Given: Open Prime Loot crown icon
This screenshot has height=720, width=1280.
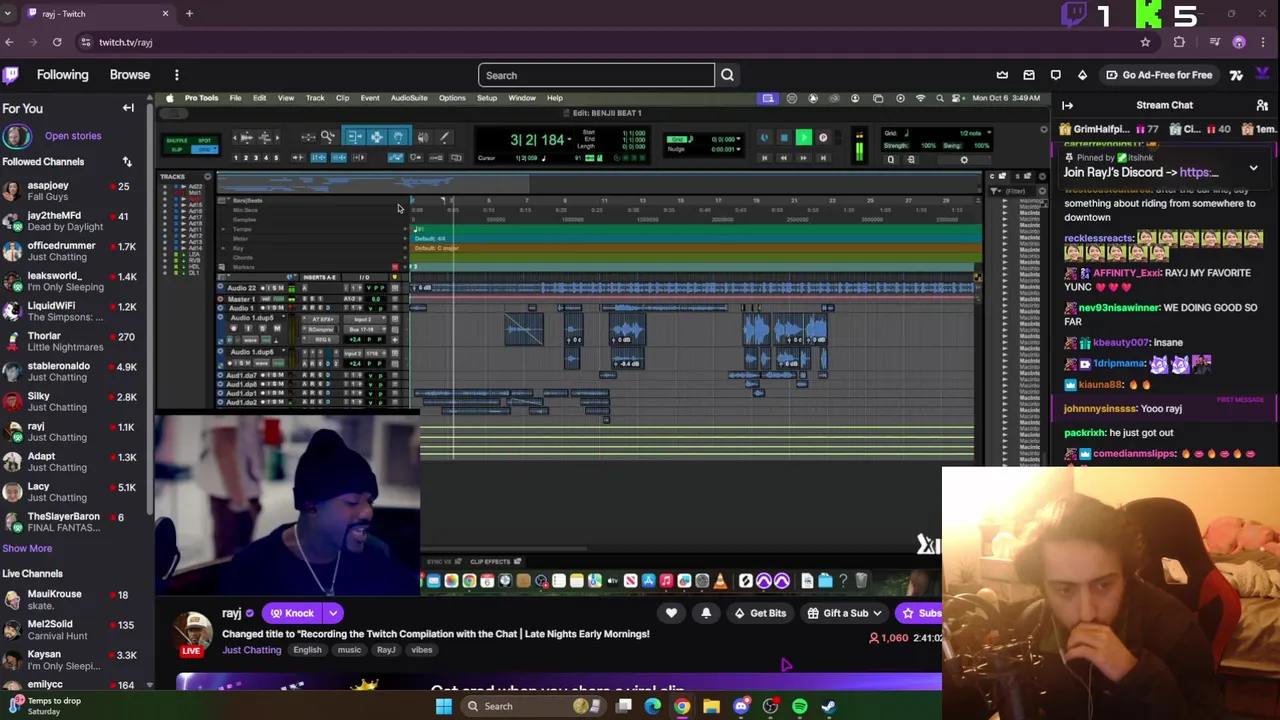Looking at the screenshot, I should click(x=1002, y=75).
